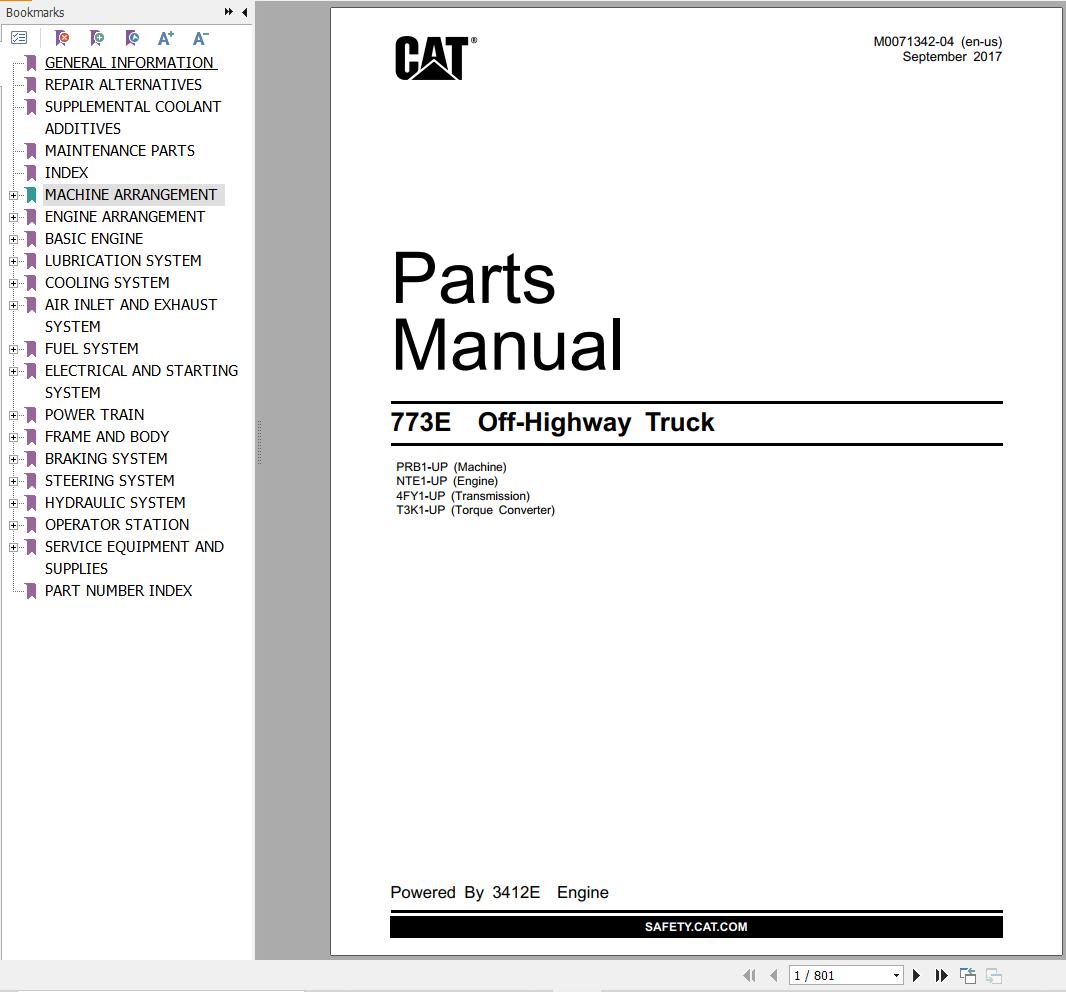Increase bookmark text size with A+
The height and width of the screenshot is (992, 1066).
[x=166, y=38]
